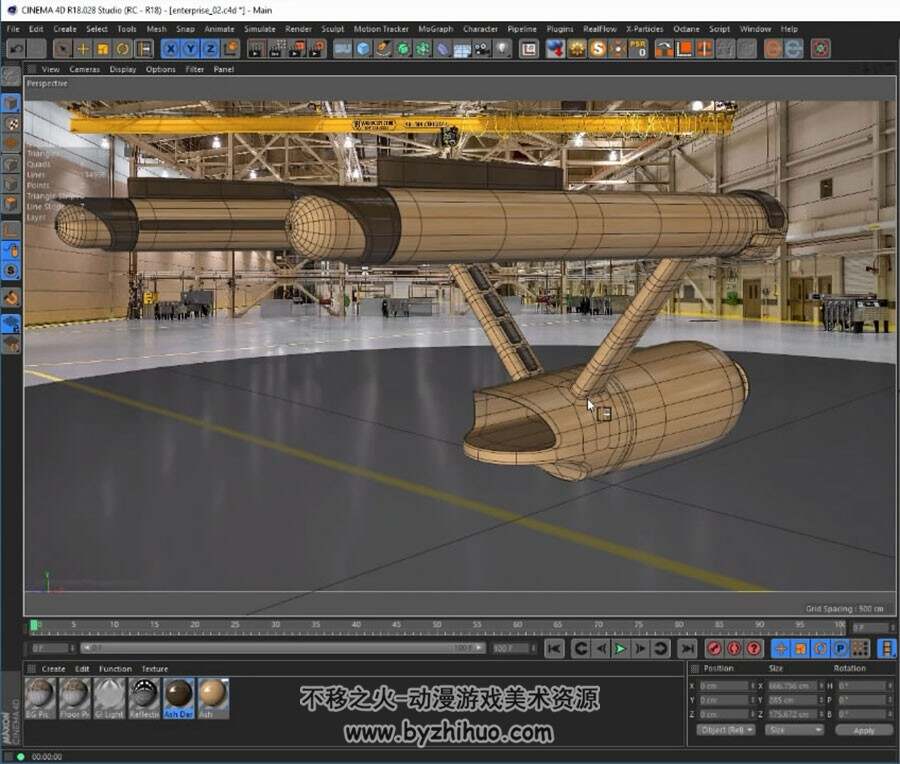Open the material manager Texture menu

[154, 669]
